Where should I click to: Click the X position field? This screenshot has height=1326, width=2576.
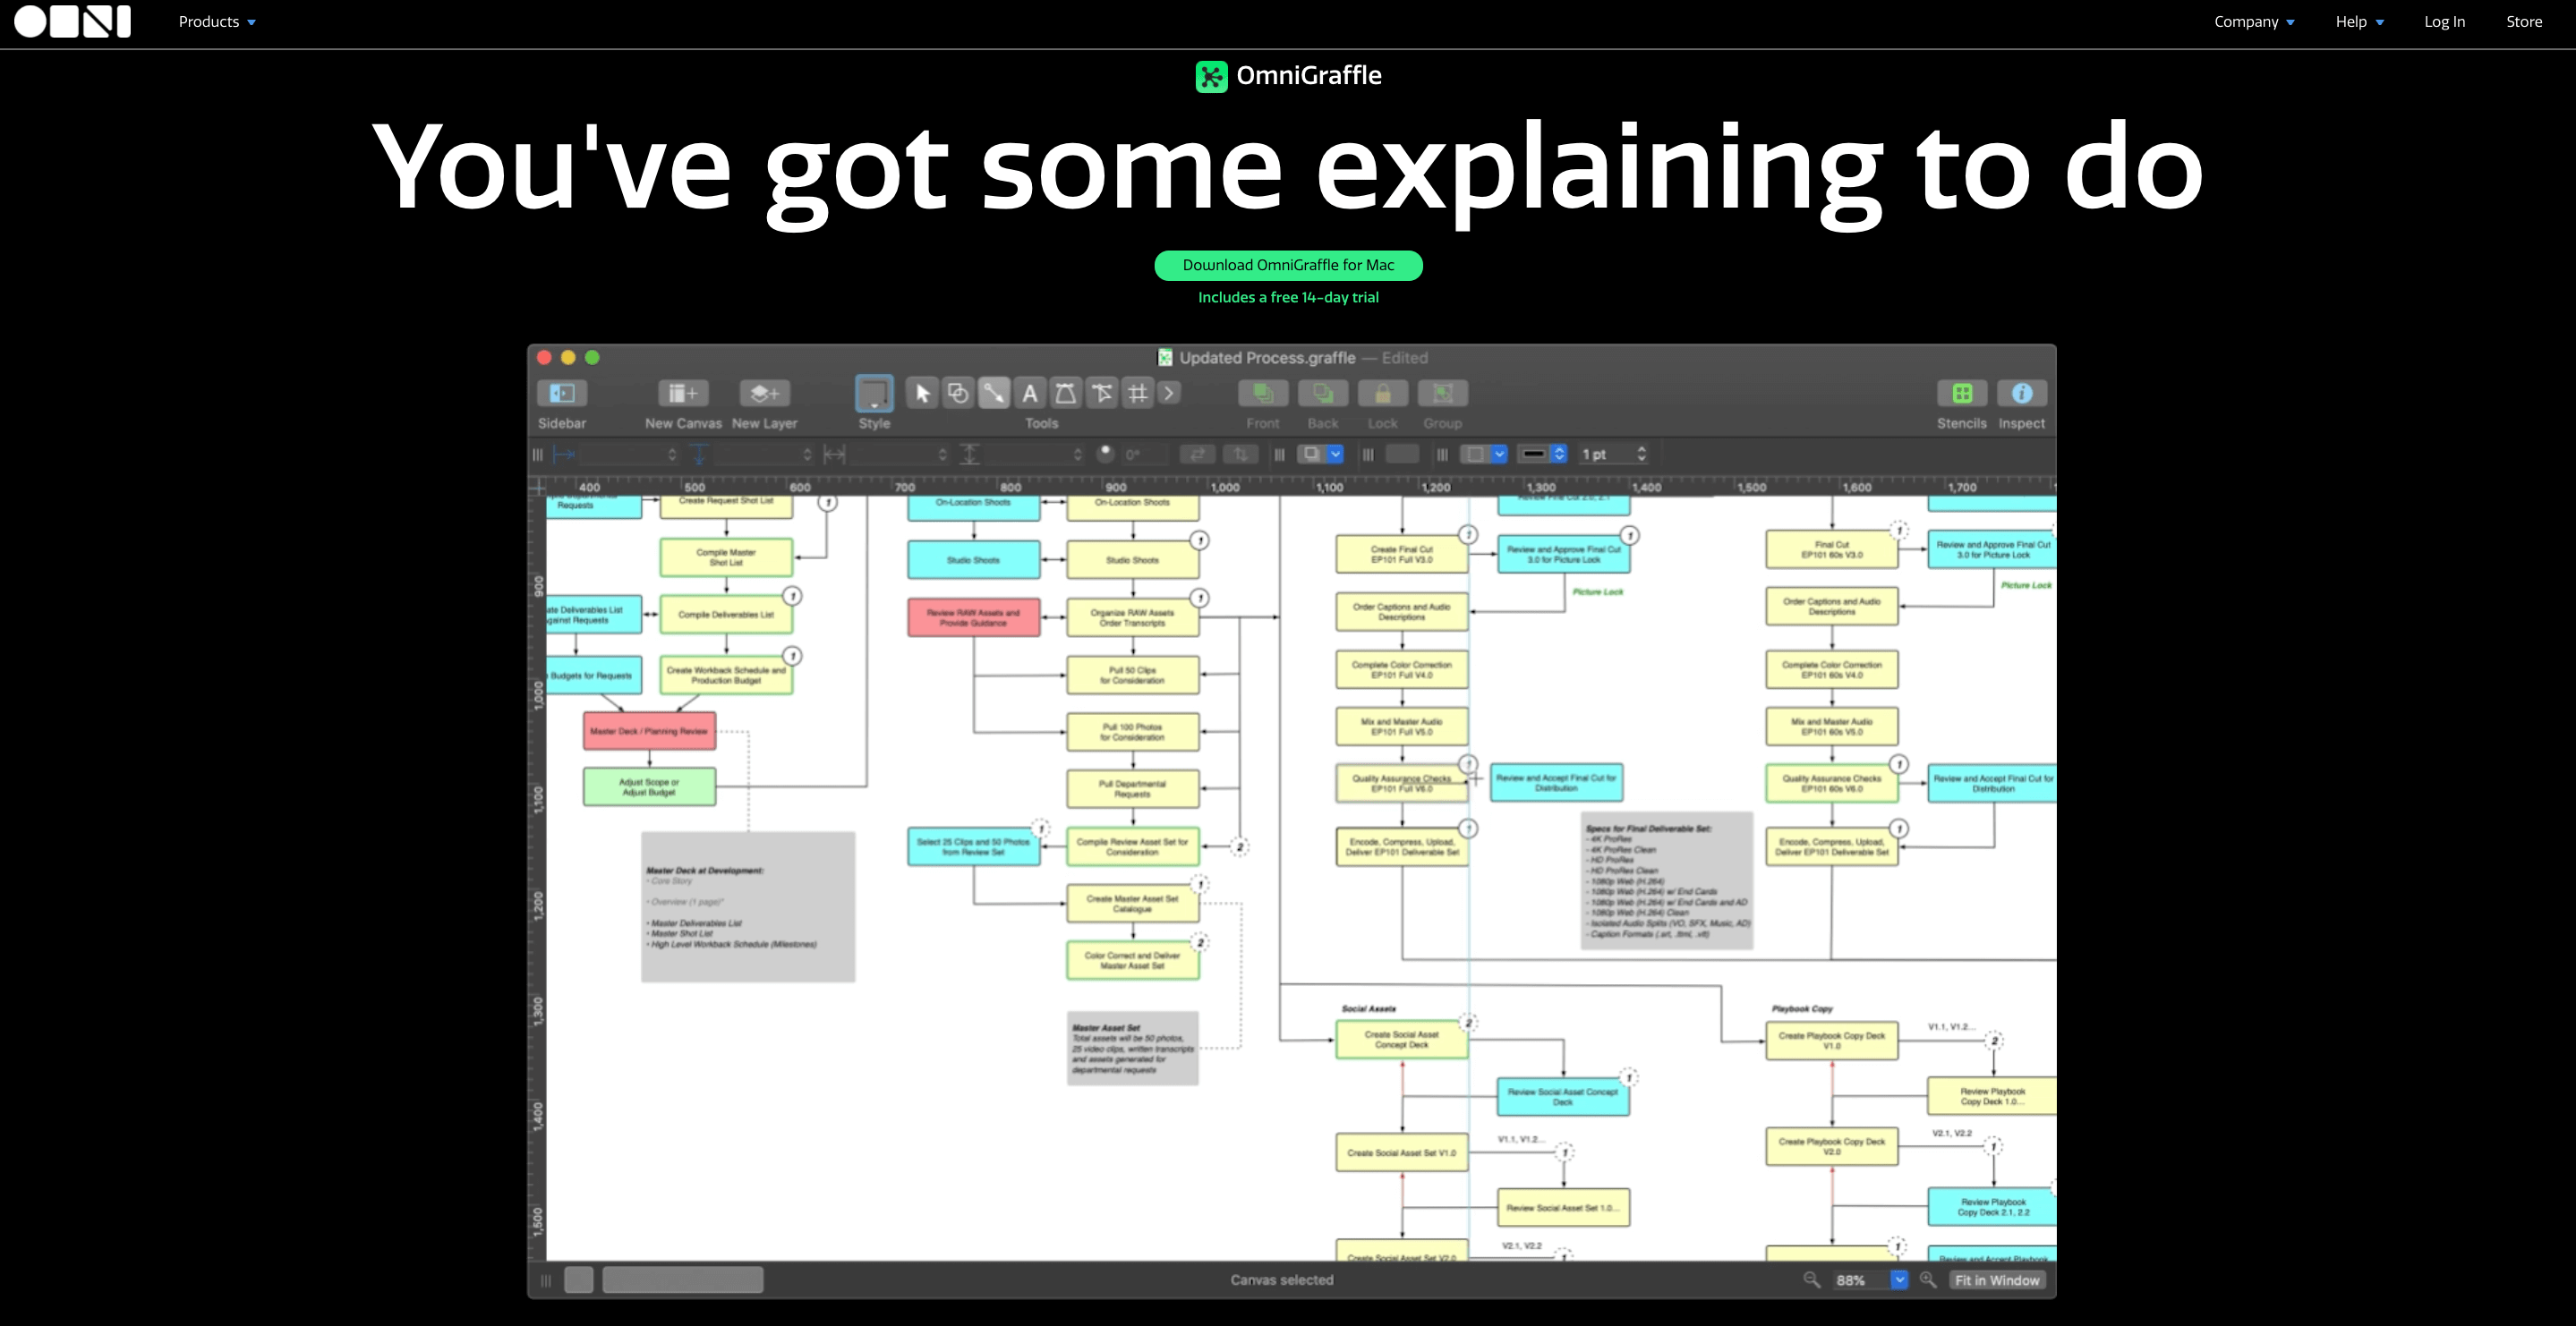click(x=629, y=454)
